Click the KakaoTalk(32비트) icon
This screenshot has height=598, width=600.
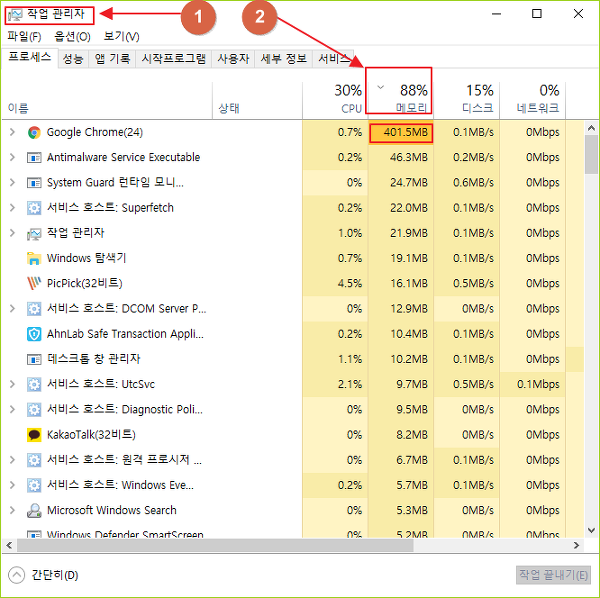(34, 435)
